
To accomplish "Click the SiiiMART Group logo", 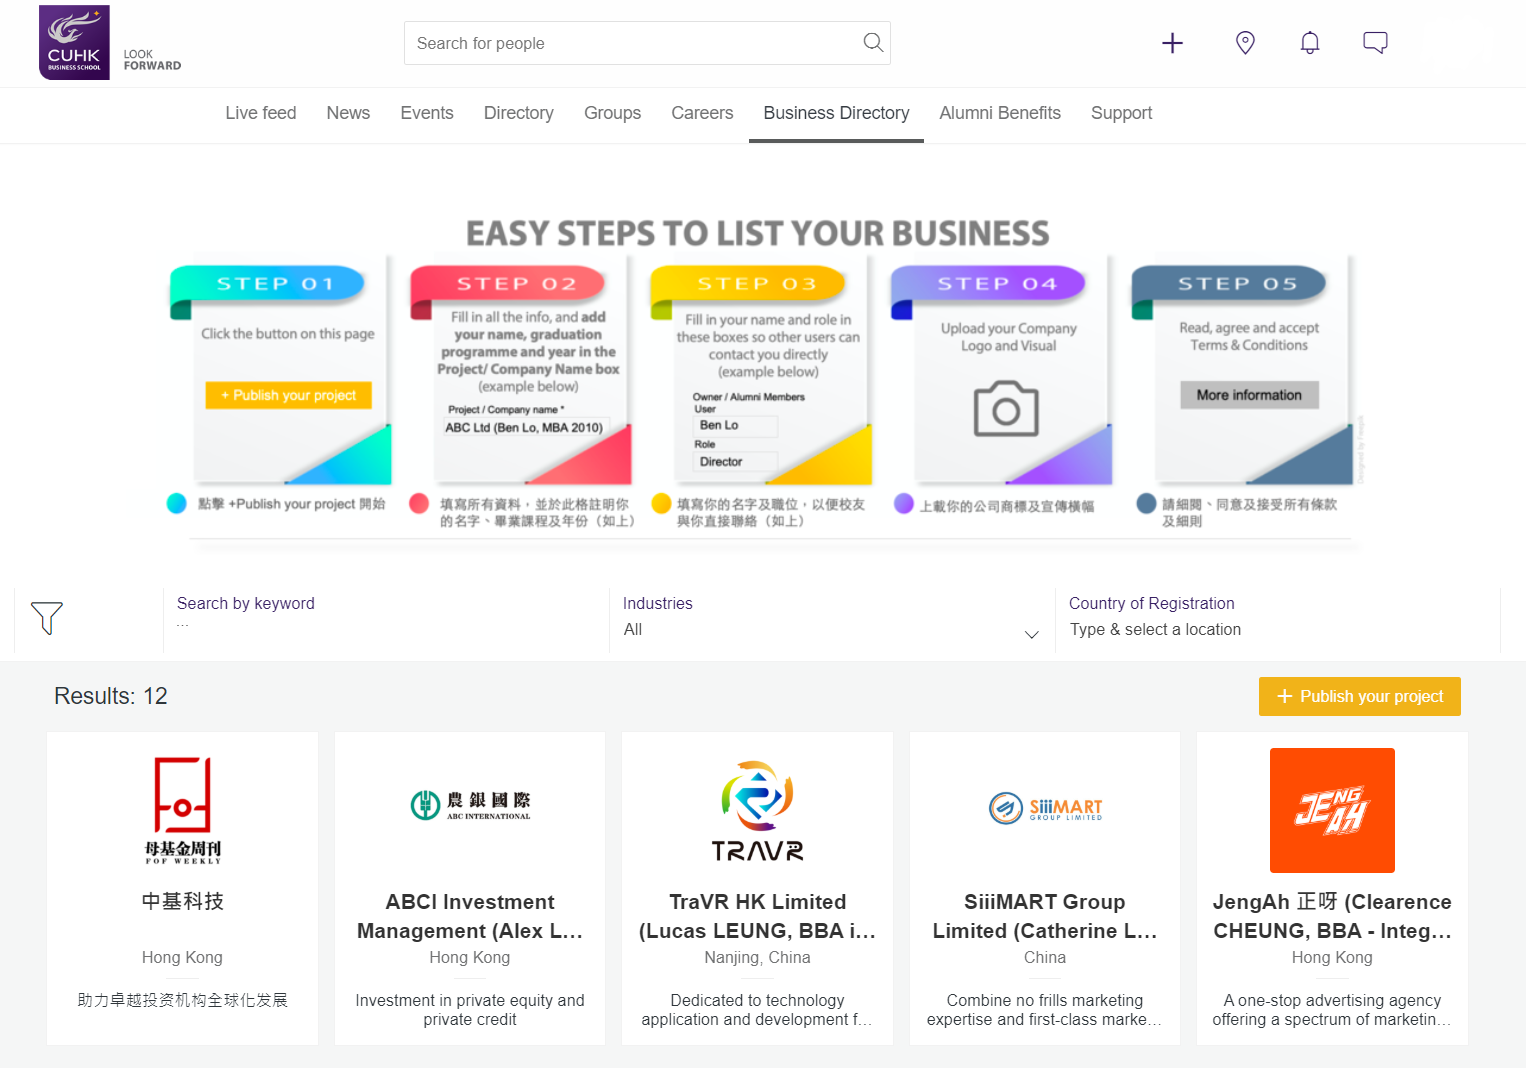I will pos(1045,808).
